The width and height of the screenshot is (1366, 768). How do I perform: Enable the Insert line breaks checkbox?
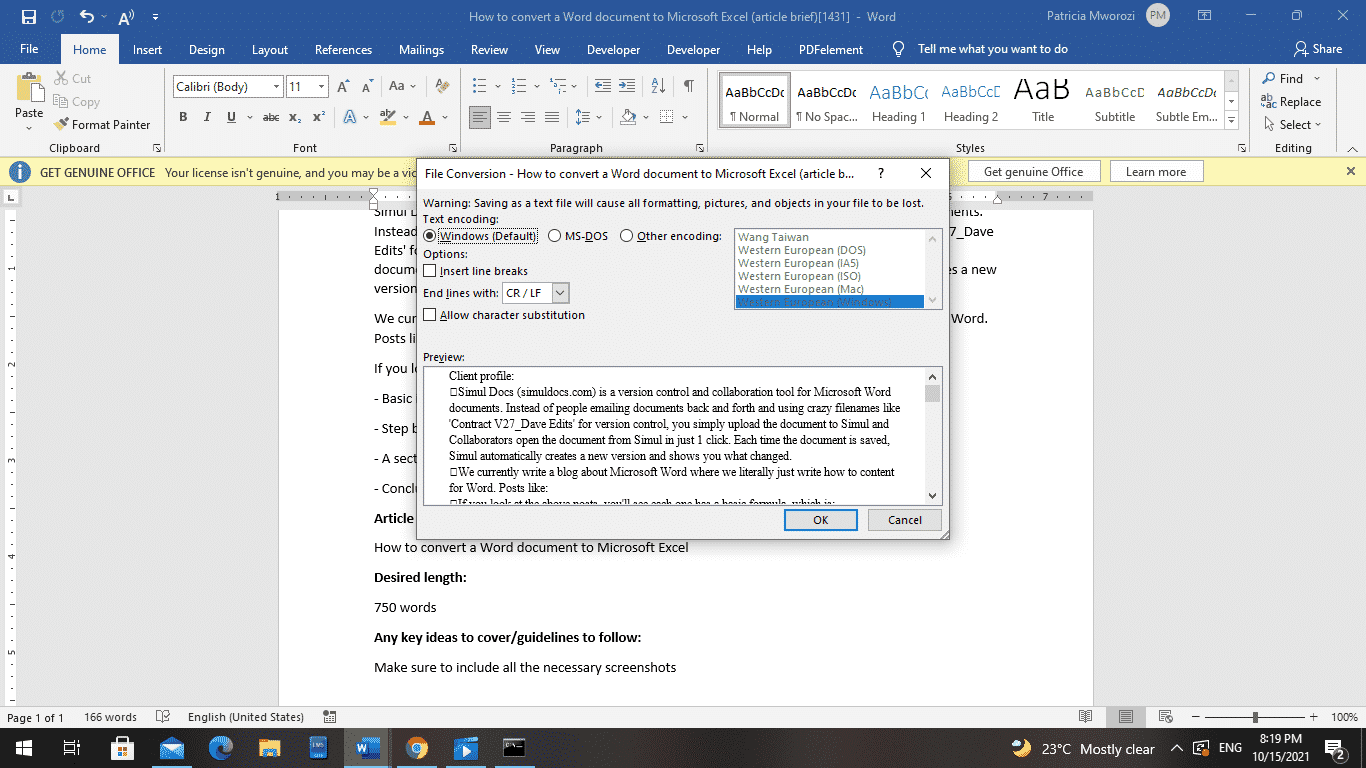click(430, 270)
